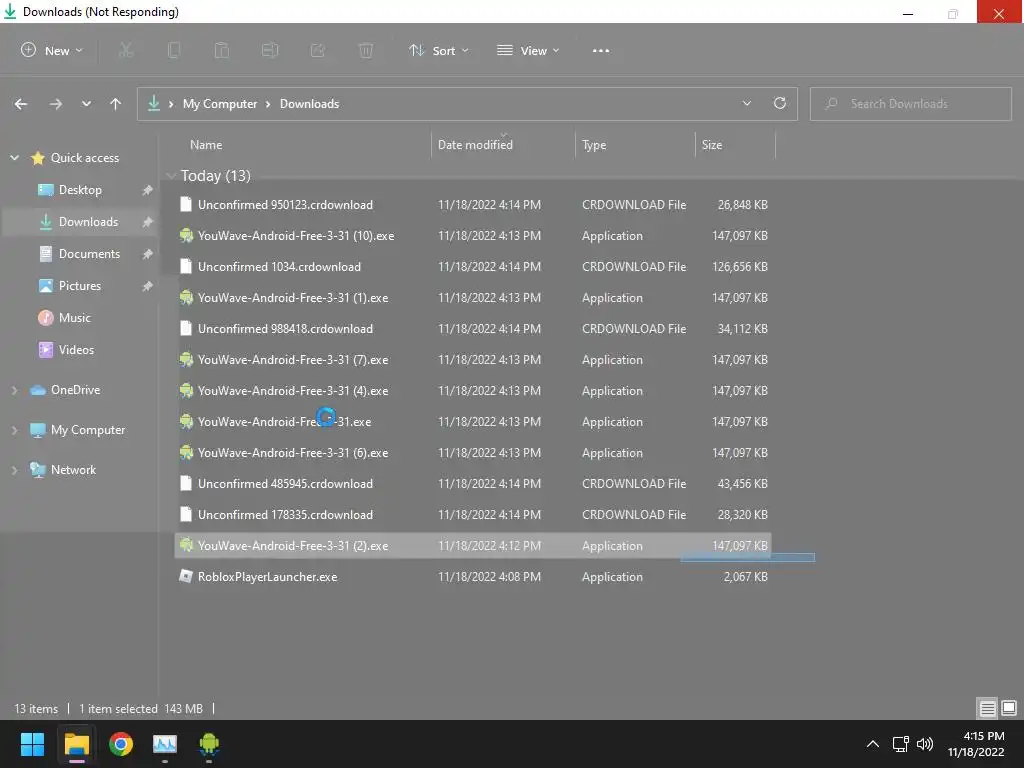The height and width of the screenshot is (768, 1024).
Task: Open the New dropdown menu
Action: pos(52,50)
